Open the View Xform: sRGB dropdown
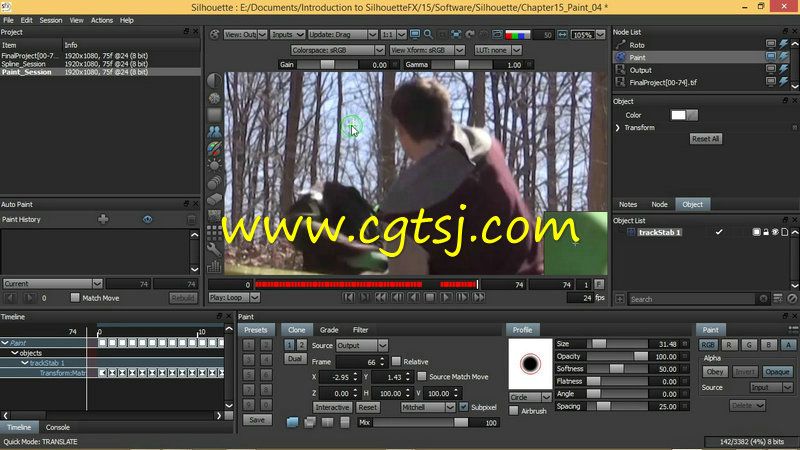The image size is (800, 450). [427, 50]
